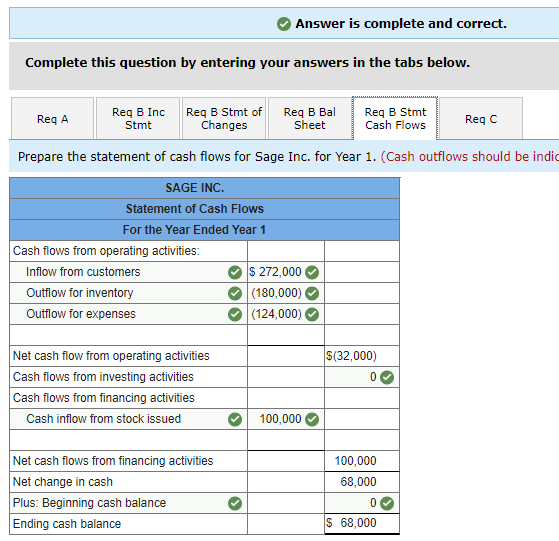This screenshot has height=541, width=559.
Task: Click the Inflow from customers amount field
Action: (x=286, y=272)
